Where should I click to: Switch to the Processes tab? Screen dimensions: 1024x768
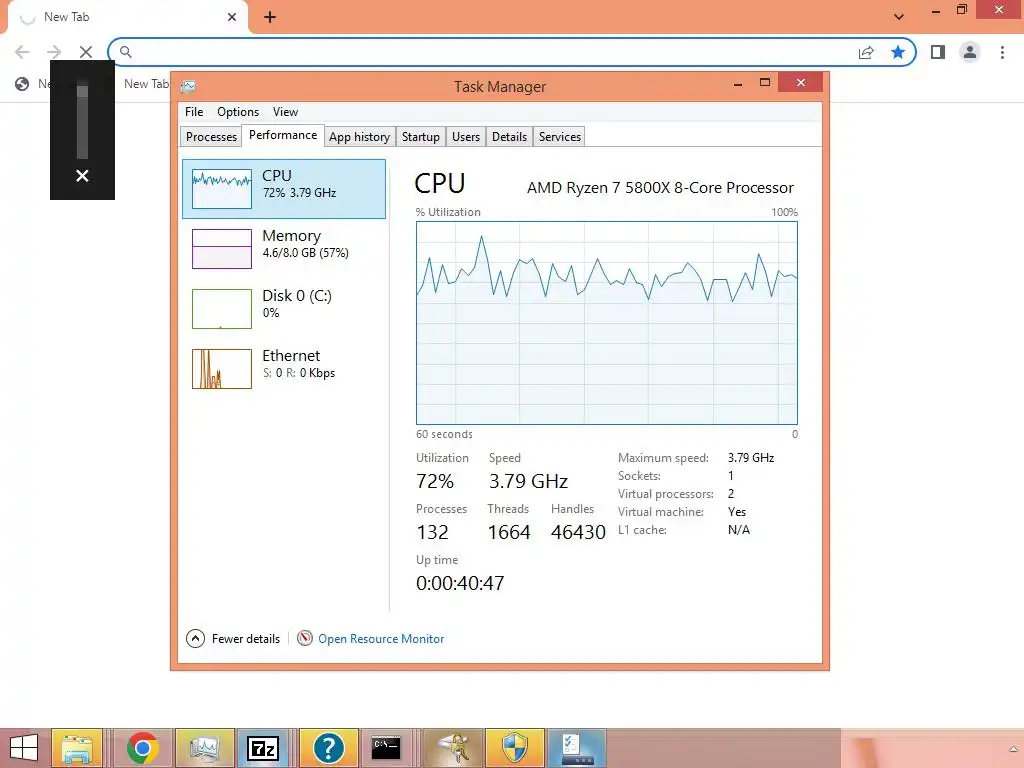tap(211, 136)
